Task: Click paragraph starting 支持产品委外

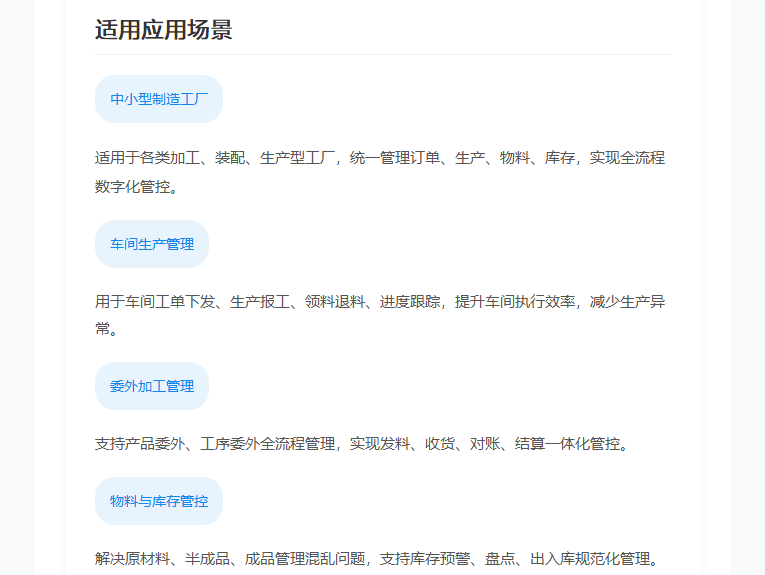Action: (x=363, y=443)
